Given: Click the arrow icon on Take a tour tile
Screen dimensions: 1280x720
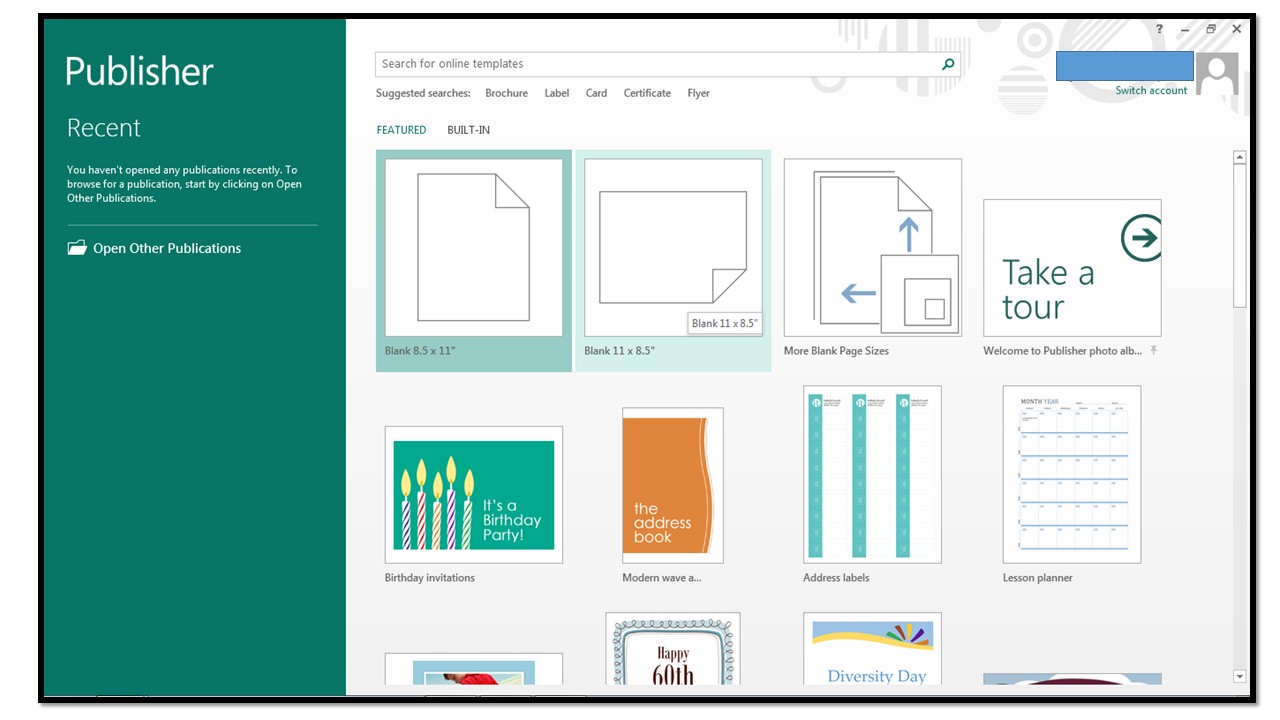Looking at the screenshot, I should [1142, 238].
